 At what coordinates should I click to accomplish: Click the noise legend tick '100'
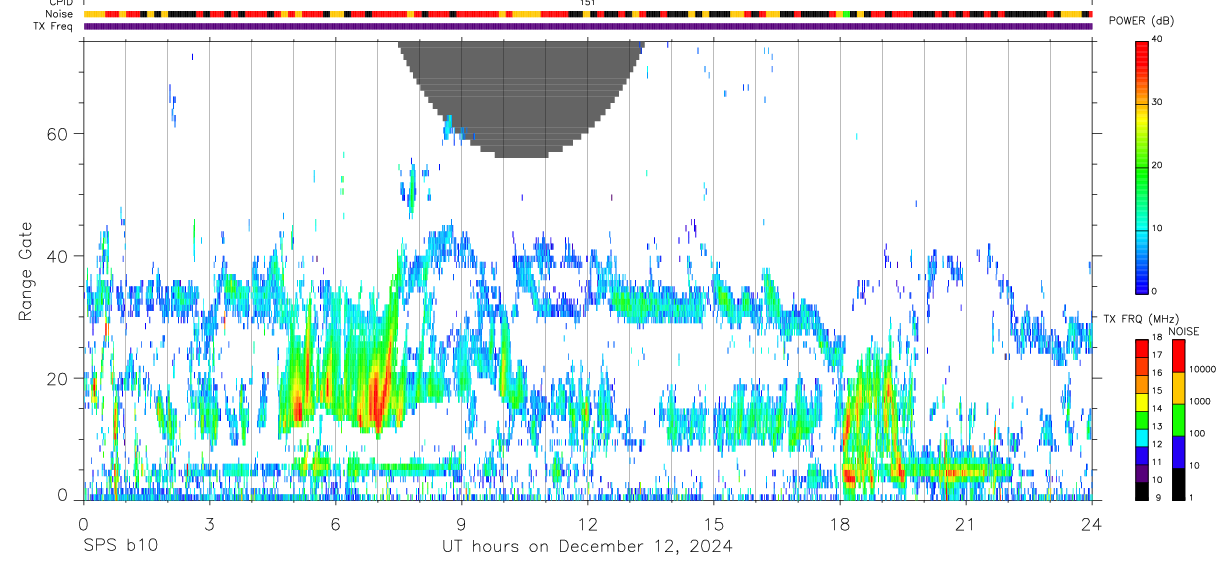tap(1198, 434)
